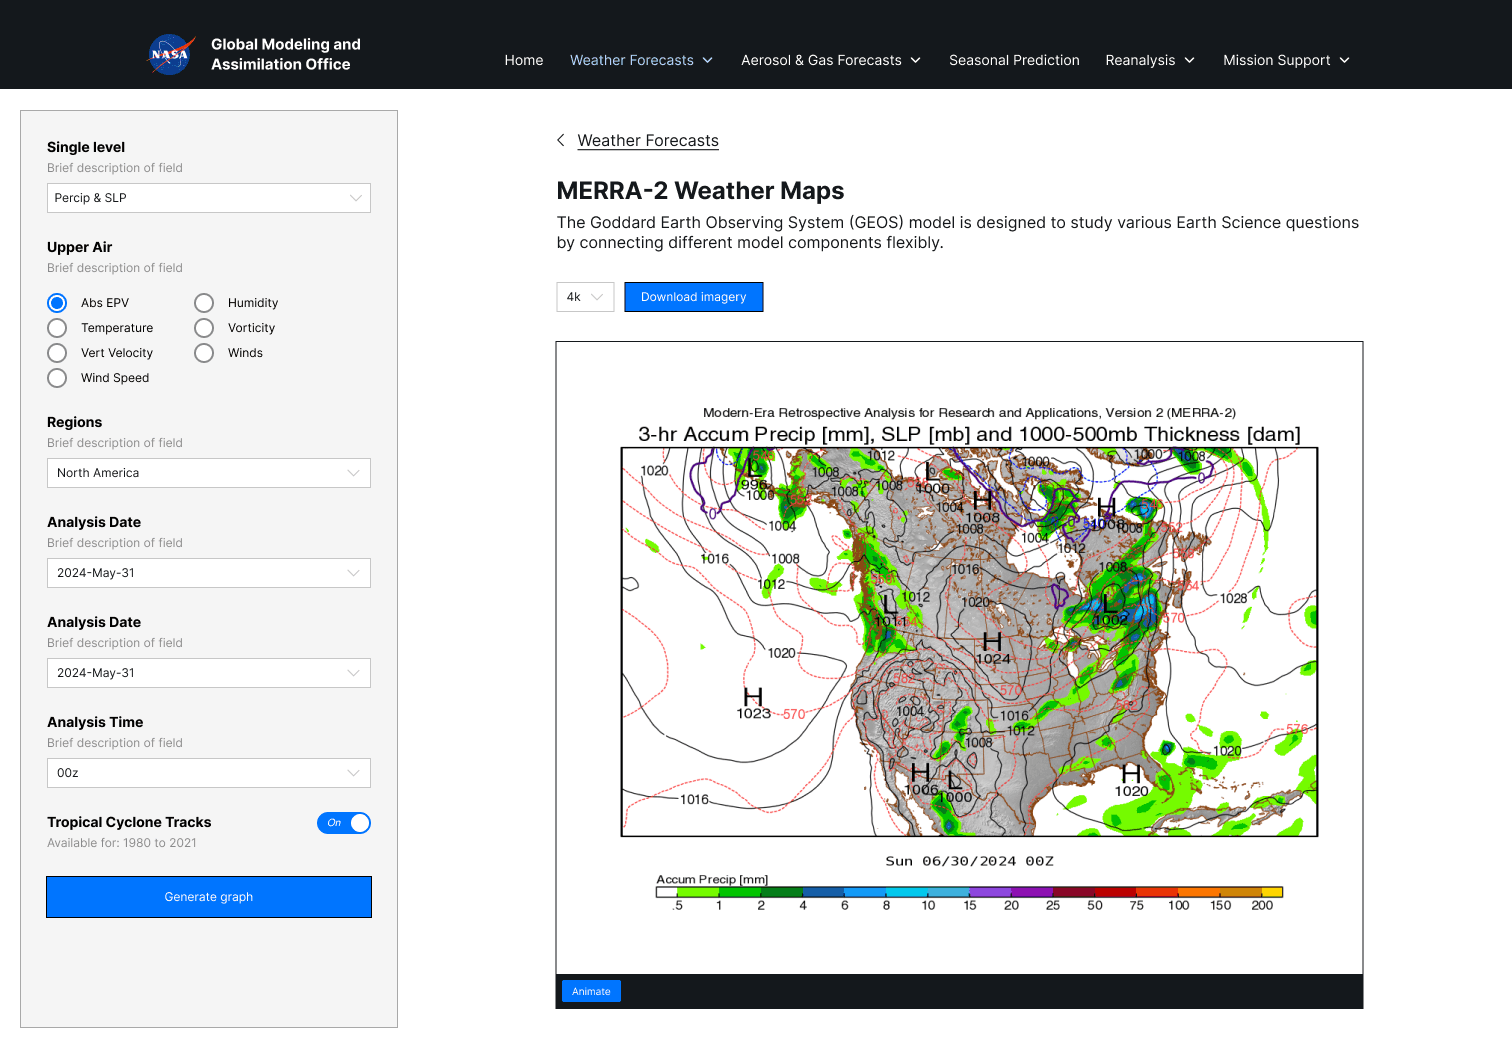
Task: Click the Aerosol & Gas Forecasts chevron
Action: pyautogui.click(x=915, y=60)
